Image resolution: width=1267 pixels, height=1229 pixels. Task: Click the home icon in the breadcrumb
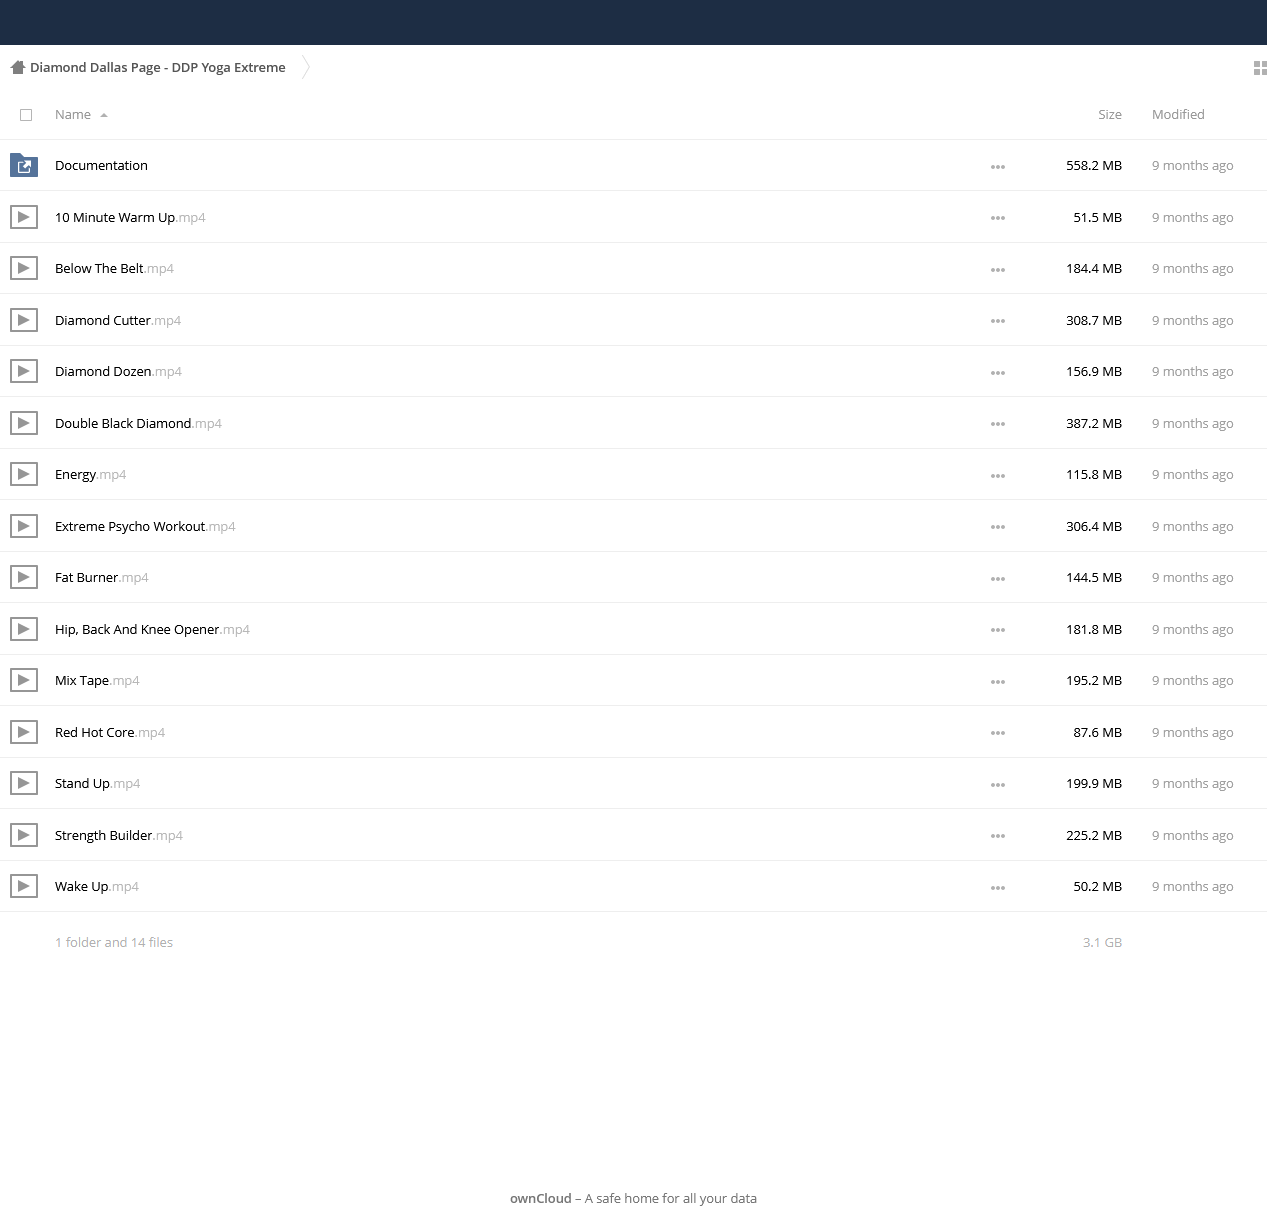pos(18,67)
